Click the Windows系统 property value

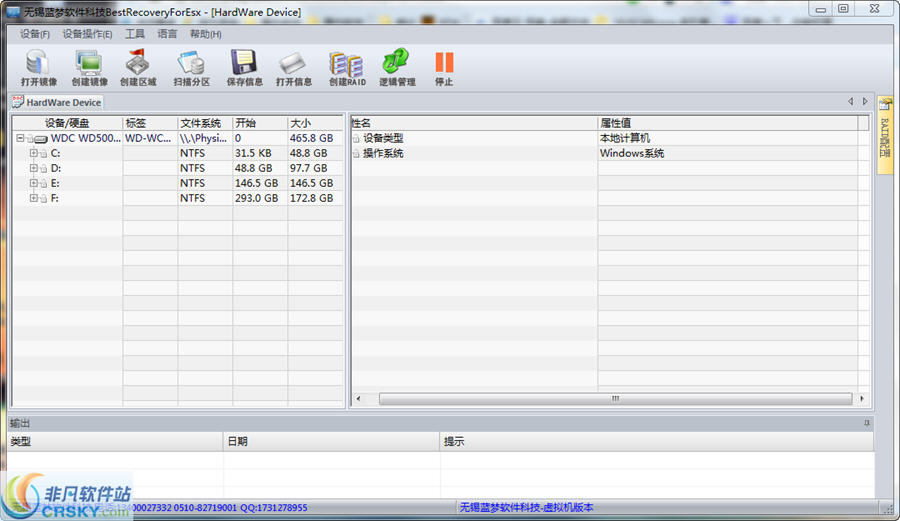tap(632, 153)
